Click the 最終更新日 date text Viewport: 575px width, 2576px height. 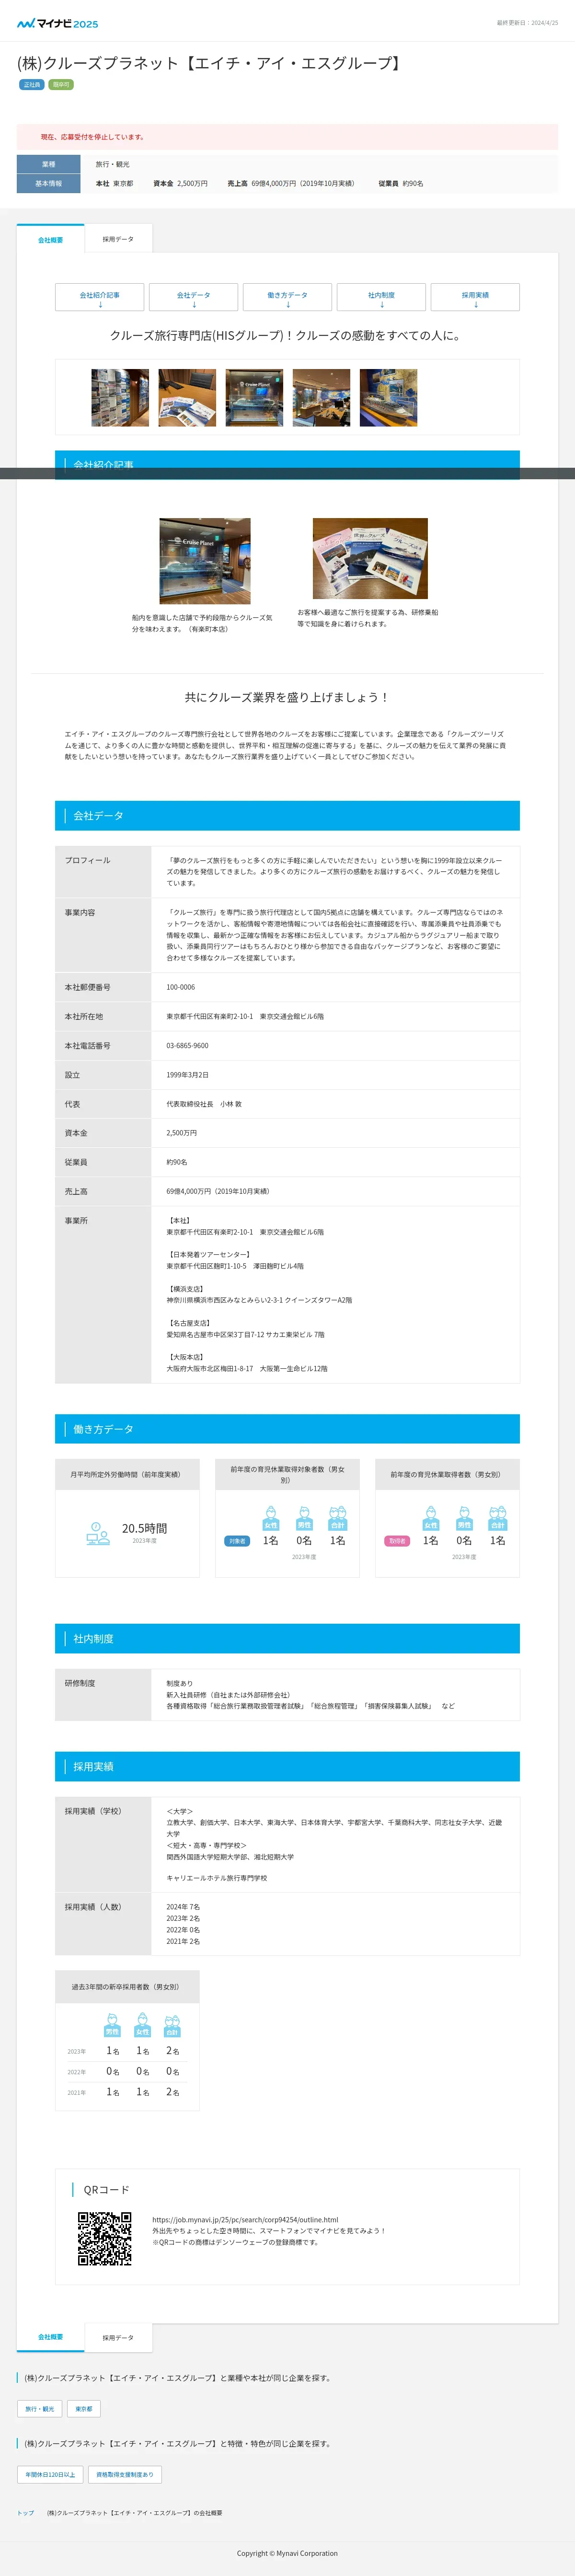[x=527, y=23]
